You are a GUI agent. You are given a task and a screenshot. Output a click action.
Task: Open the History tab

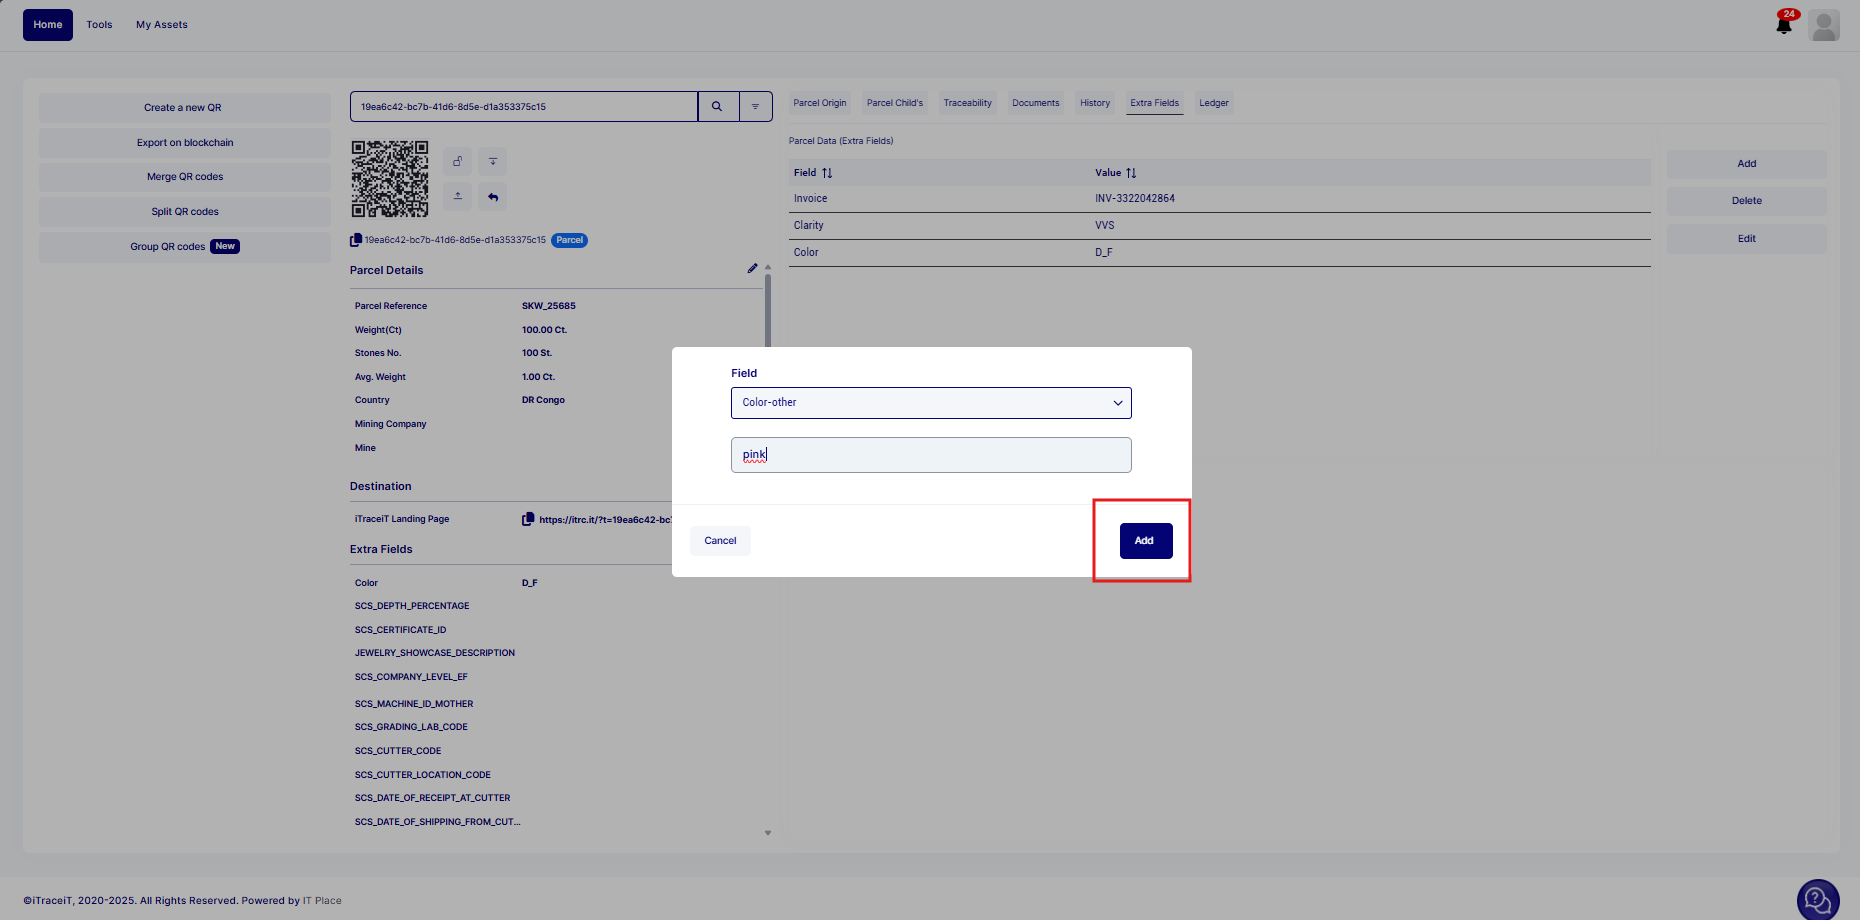point(1094,103)
